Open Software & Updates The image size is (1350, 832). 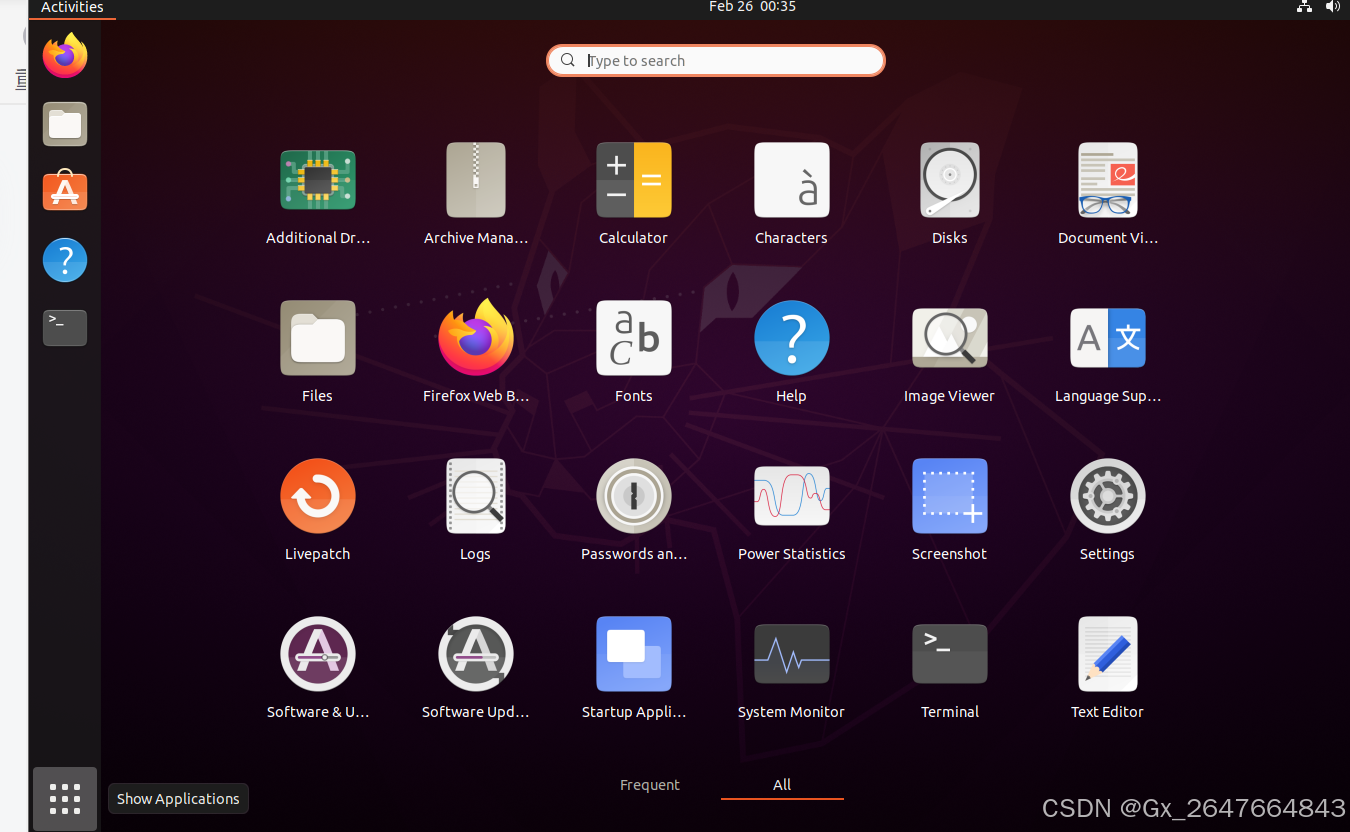point(318,654)
